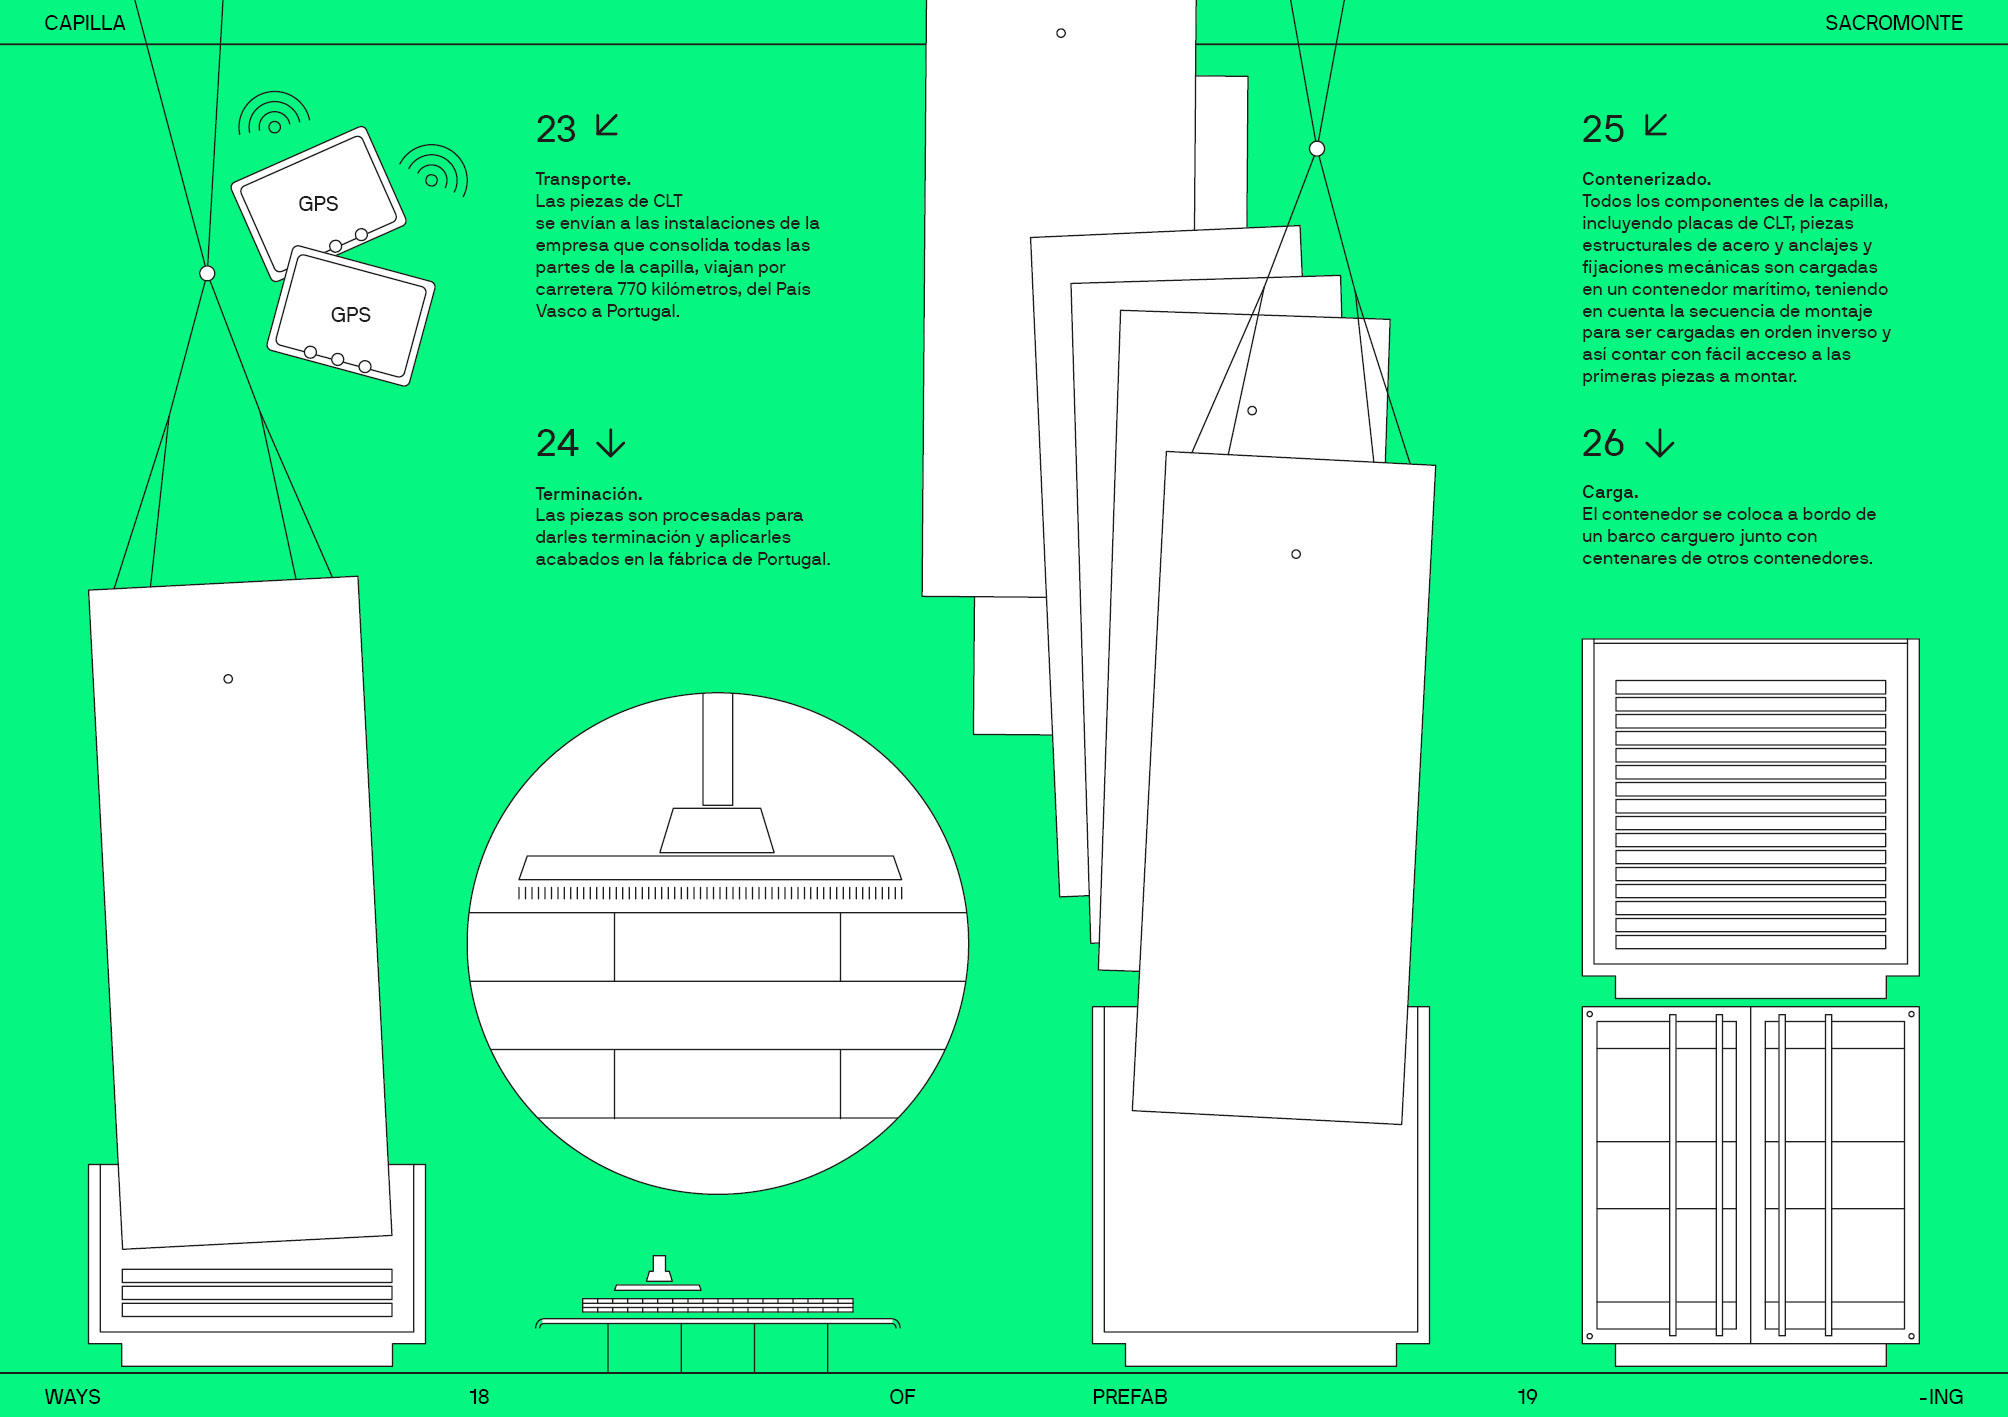Image resolution: width=2008 pixels, height=1417 pixels.
Task: Click the small cargo ship illustration
Action: coord(717,1305)
